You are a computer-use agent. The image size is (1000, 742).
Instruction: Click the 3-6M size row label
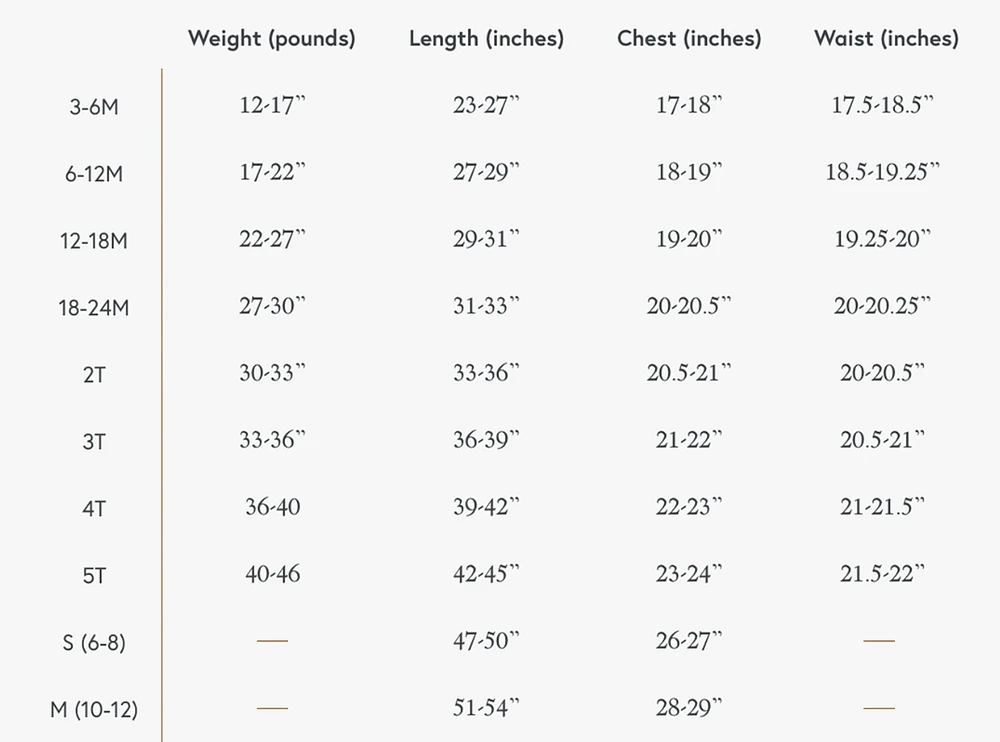[94, 107]
